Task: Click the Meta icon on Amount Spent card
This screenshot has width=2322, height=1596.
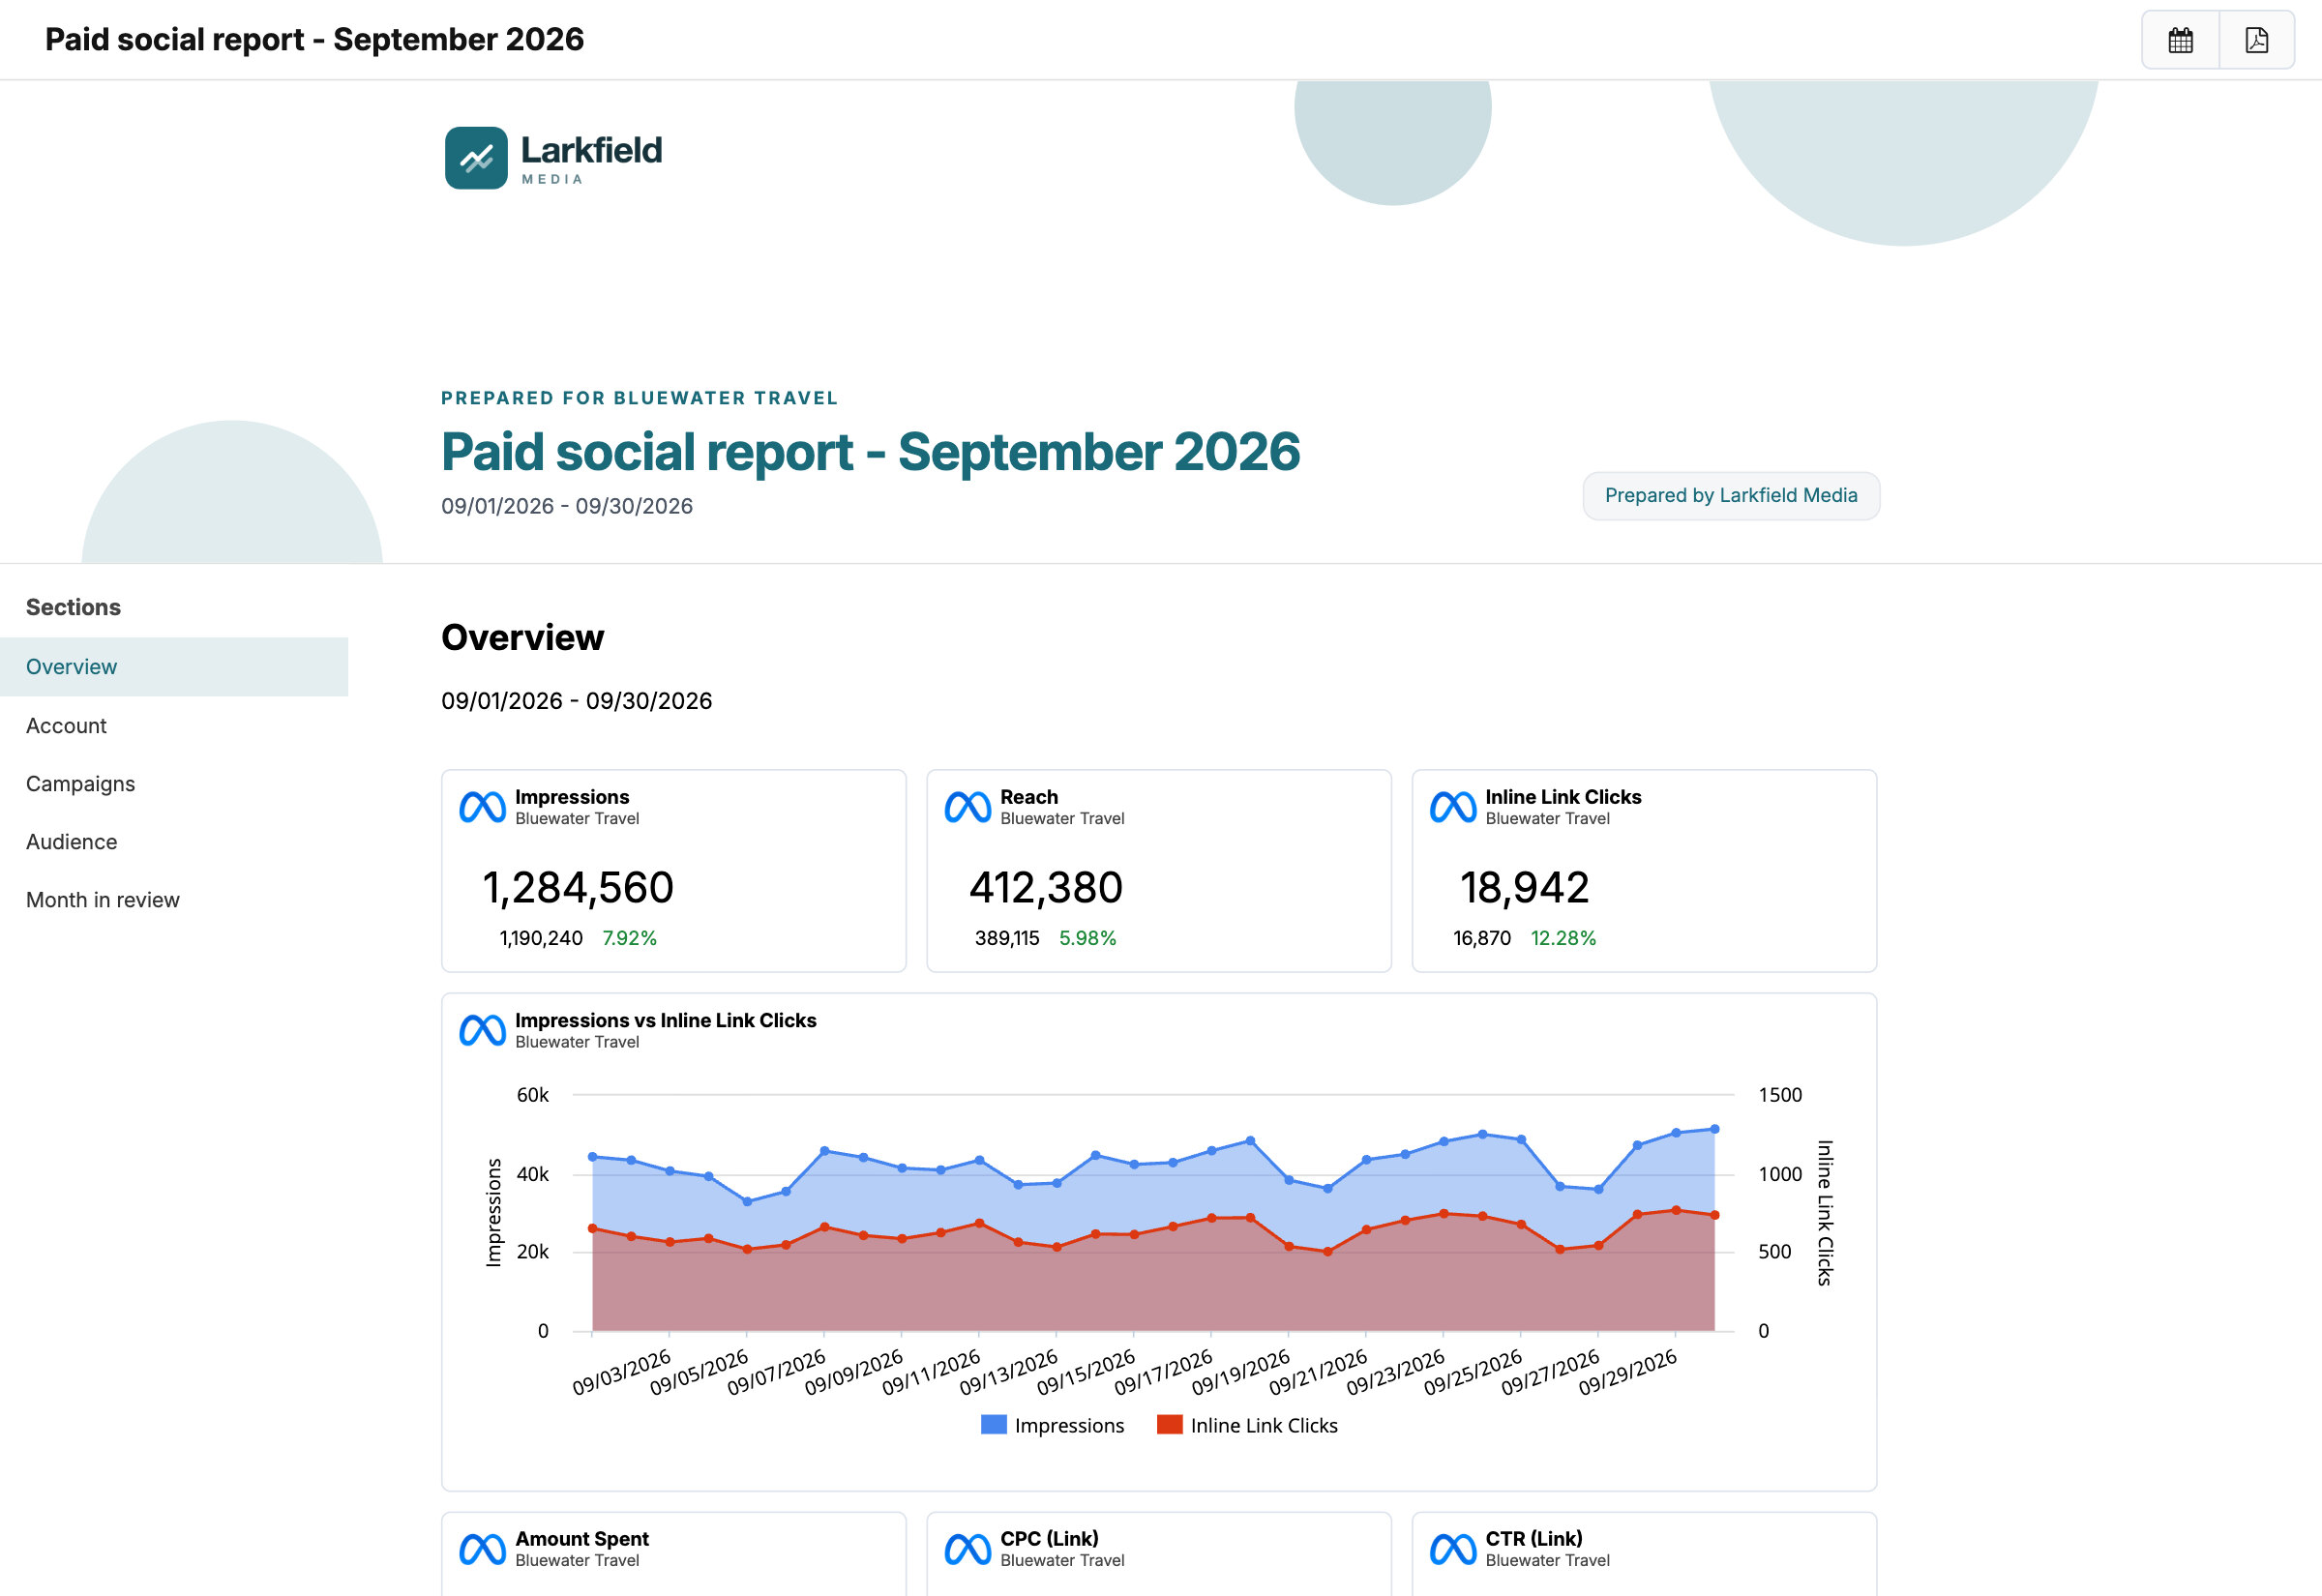Action: tap(482, 1549)
